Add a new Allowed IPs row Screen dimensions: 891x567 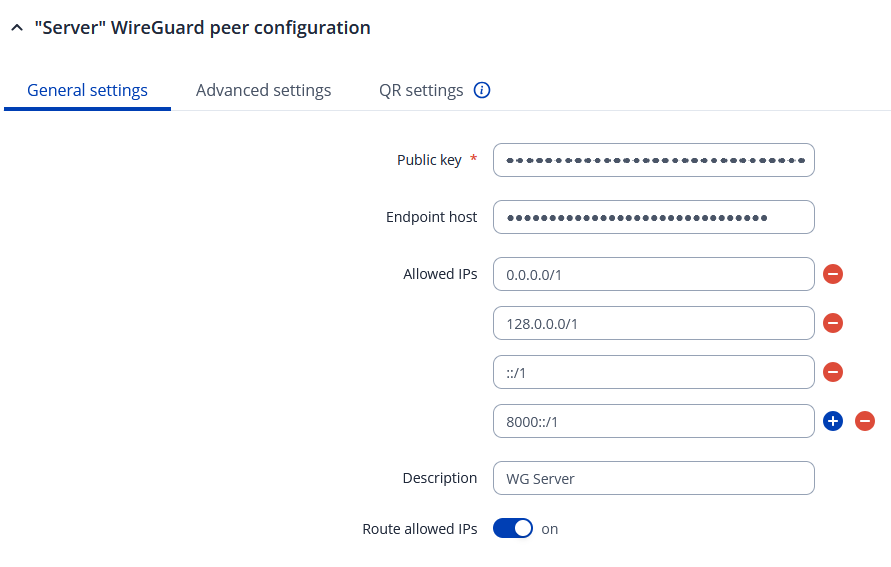(x=833, y=421)
